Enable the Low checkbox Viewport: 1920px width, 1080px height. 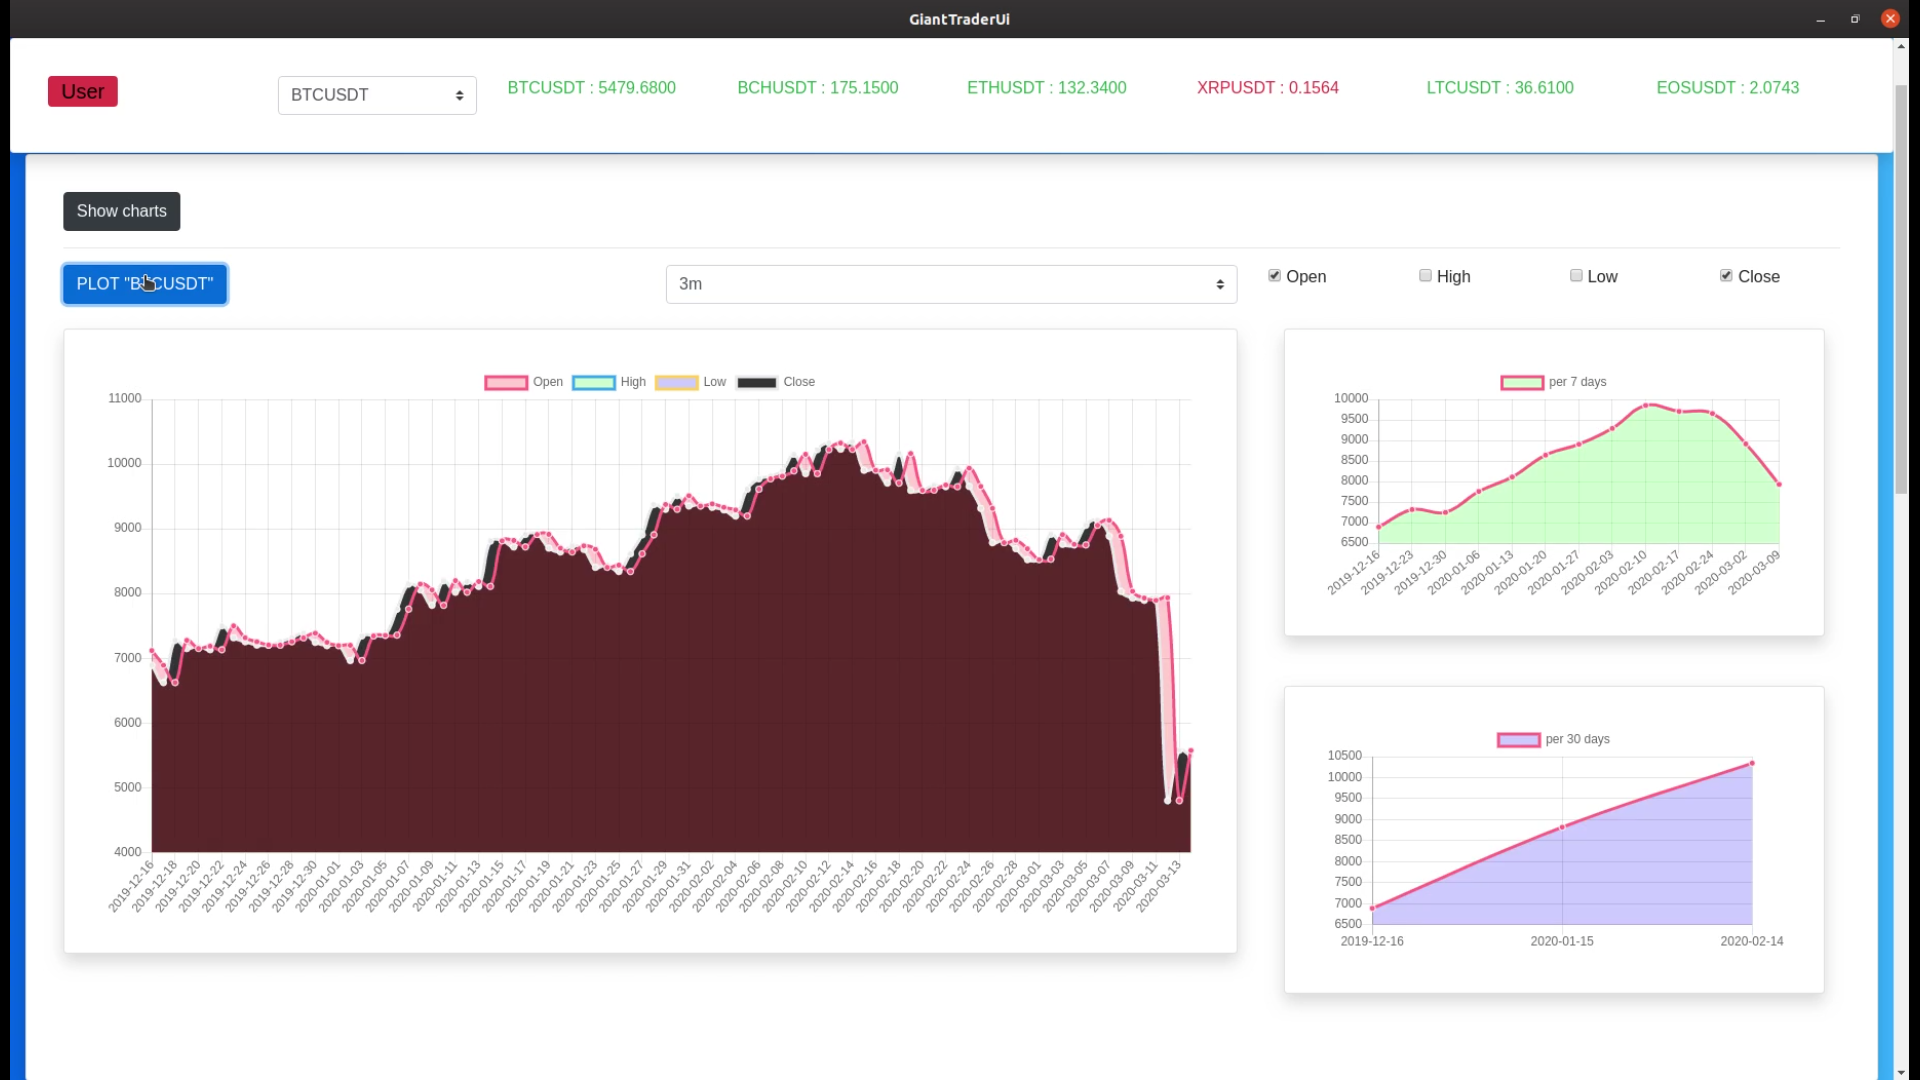click(x=1577, y=276)
